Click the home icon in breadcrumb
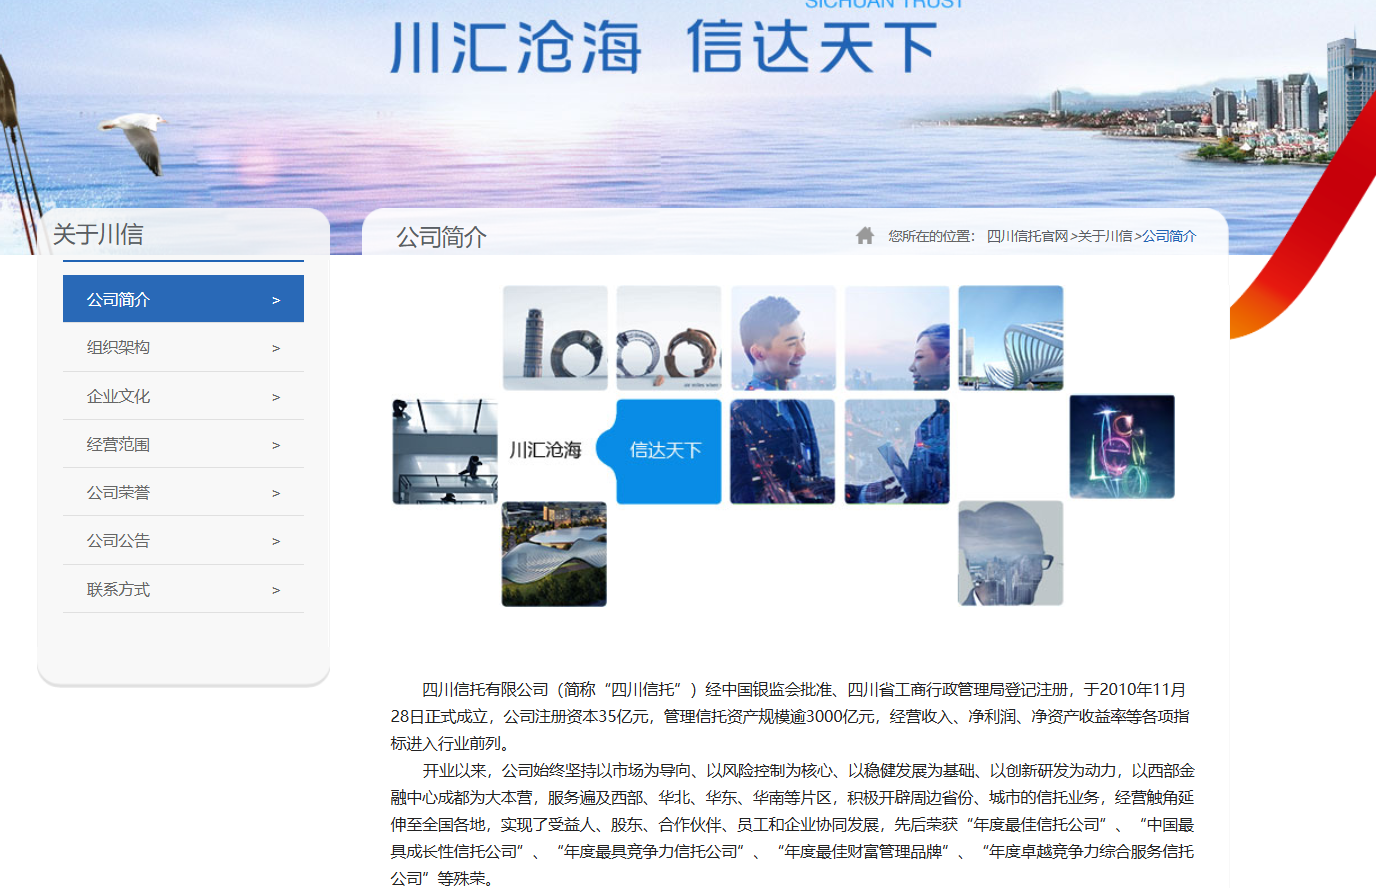Image resolution: width=1376 pixels, height=888 pixels. click(x=865, y=235)
